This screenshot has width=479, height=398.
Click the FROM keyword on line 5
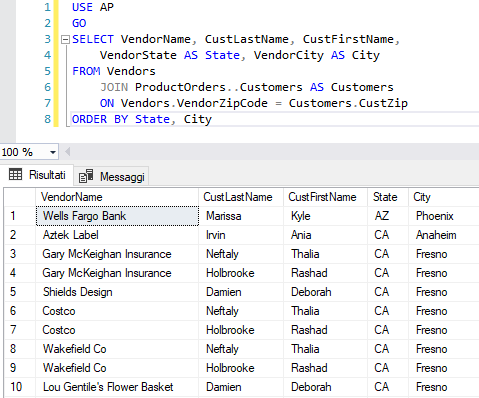86,71
